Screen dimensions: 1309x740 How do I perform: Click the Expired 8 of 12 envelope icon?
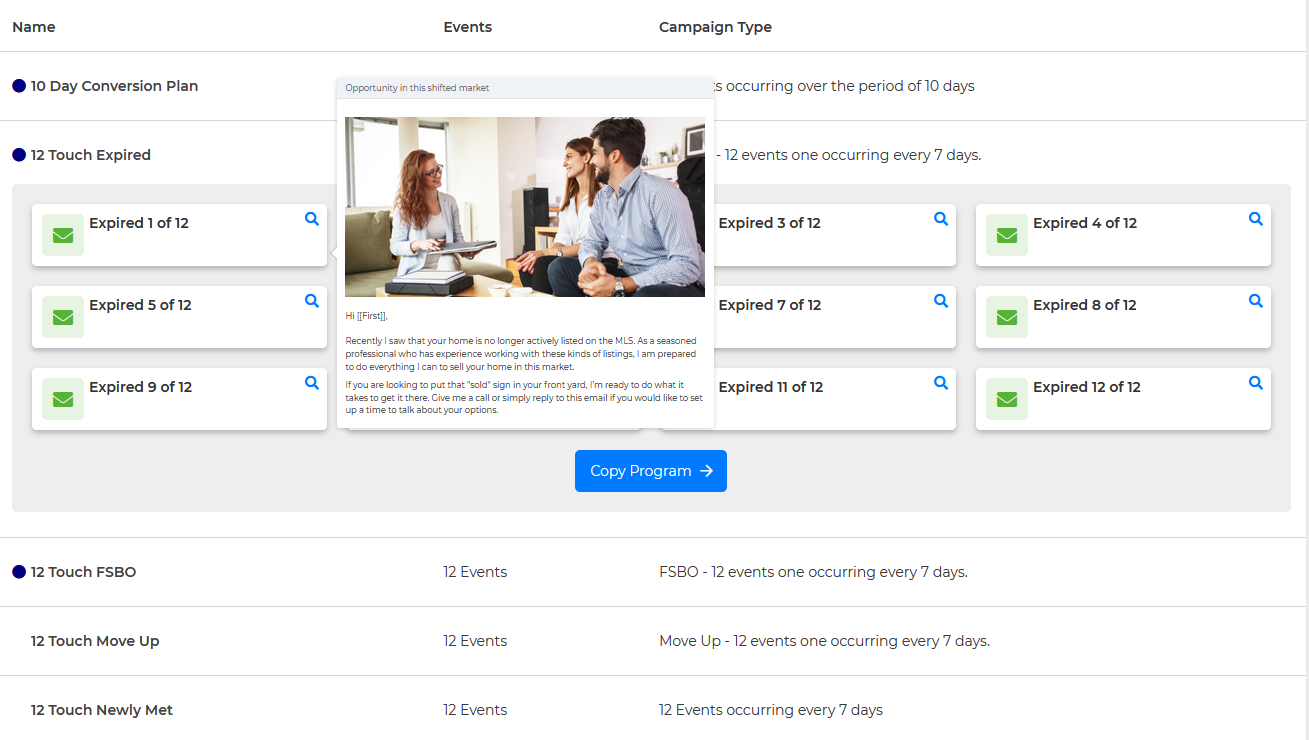click(x=1007, y=317)
